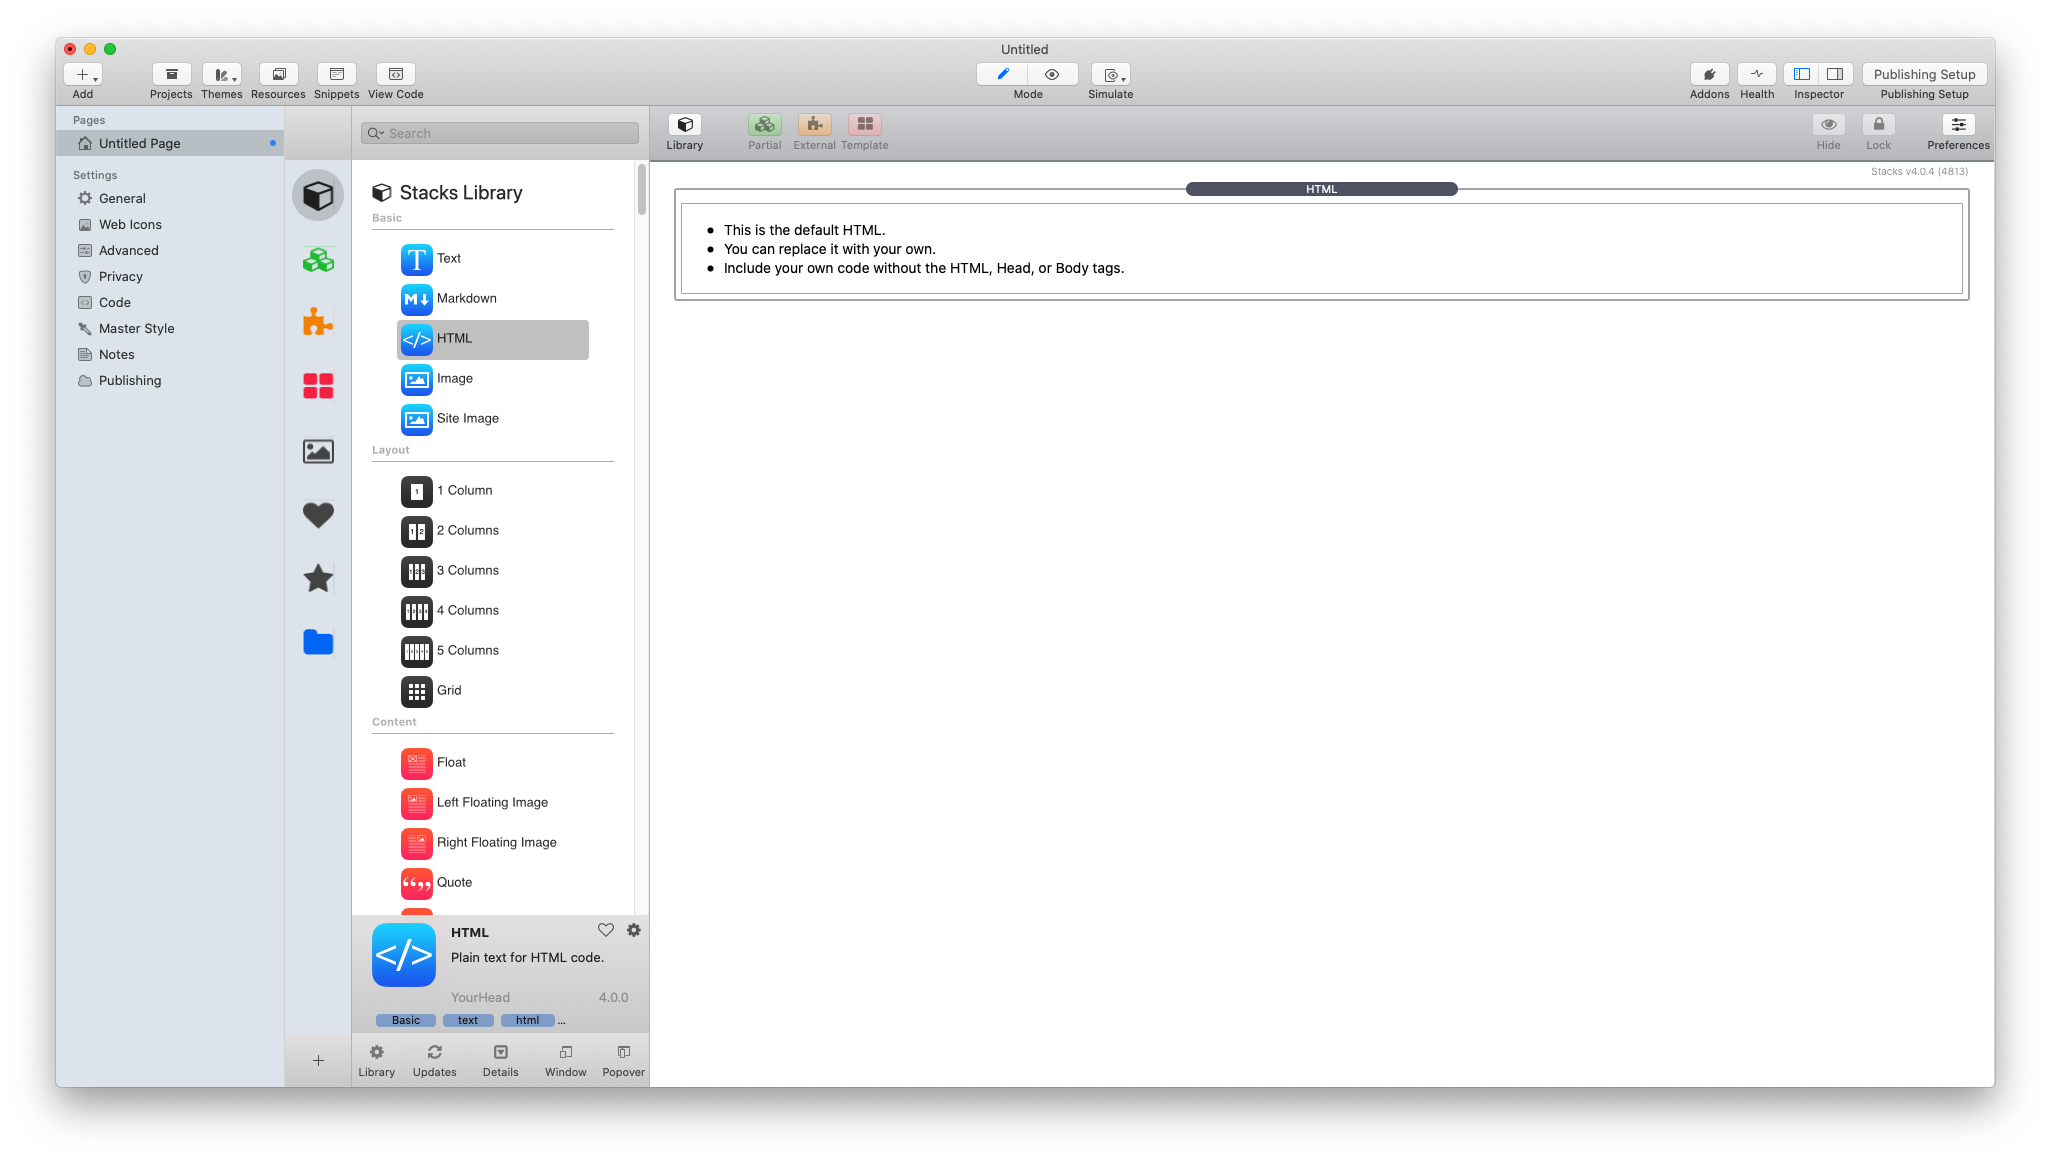Open the Projects toolbar button
2051x1161 pixels.
(x=171, y=75)
